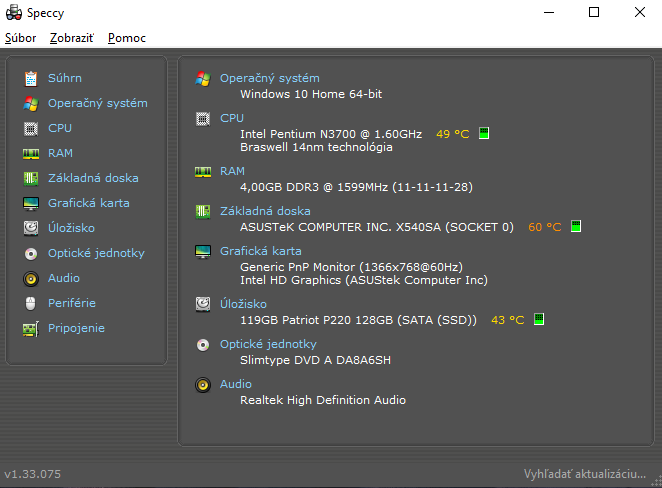
Task: Click the CPU chip icon in sidebar
Action: (x=31, y=128)
